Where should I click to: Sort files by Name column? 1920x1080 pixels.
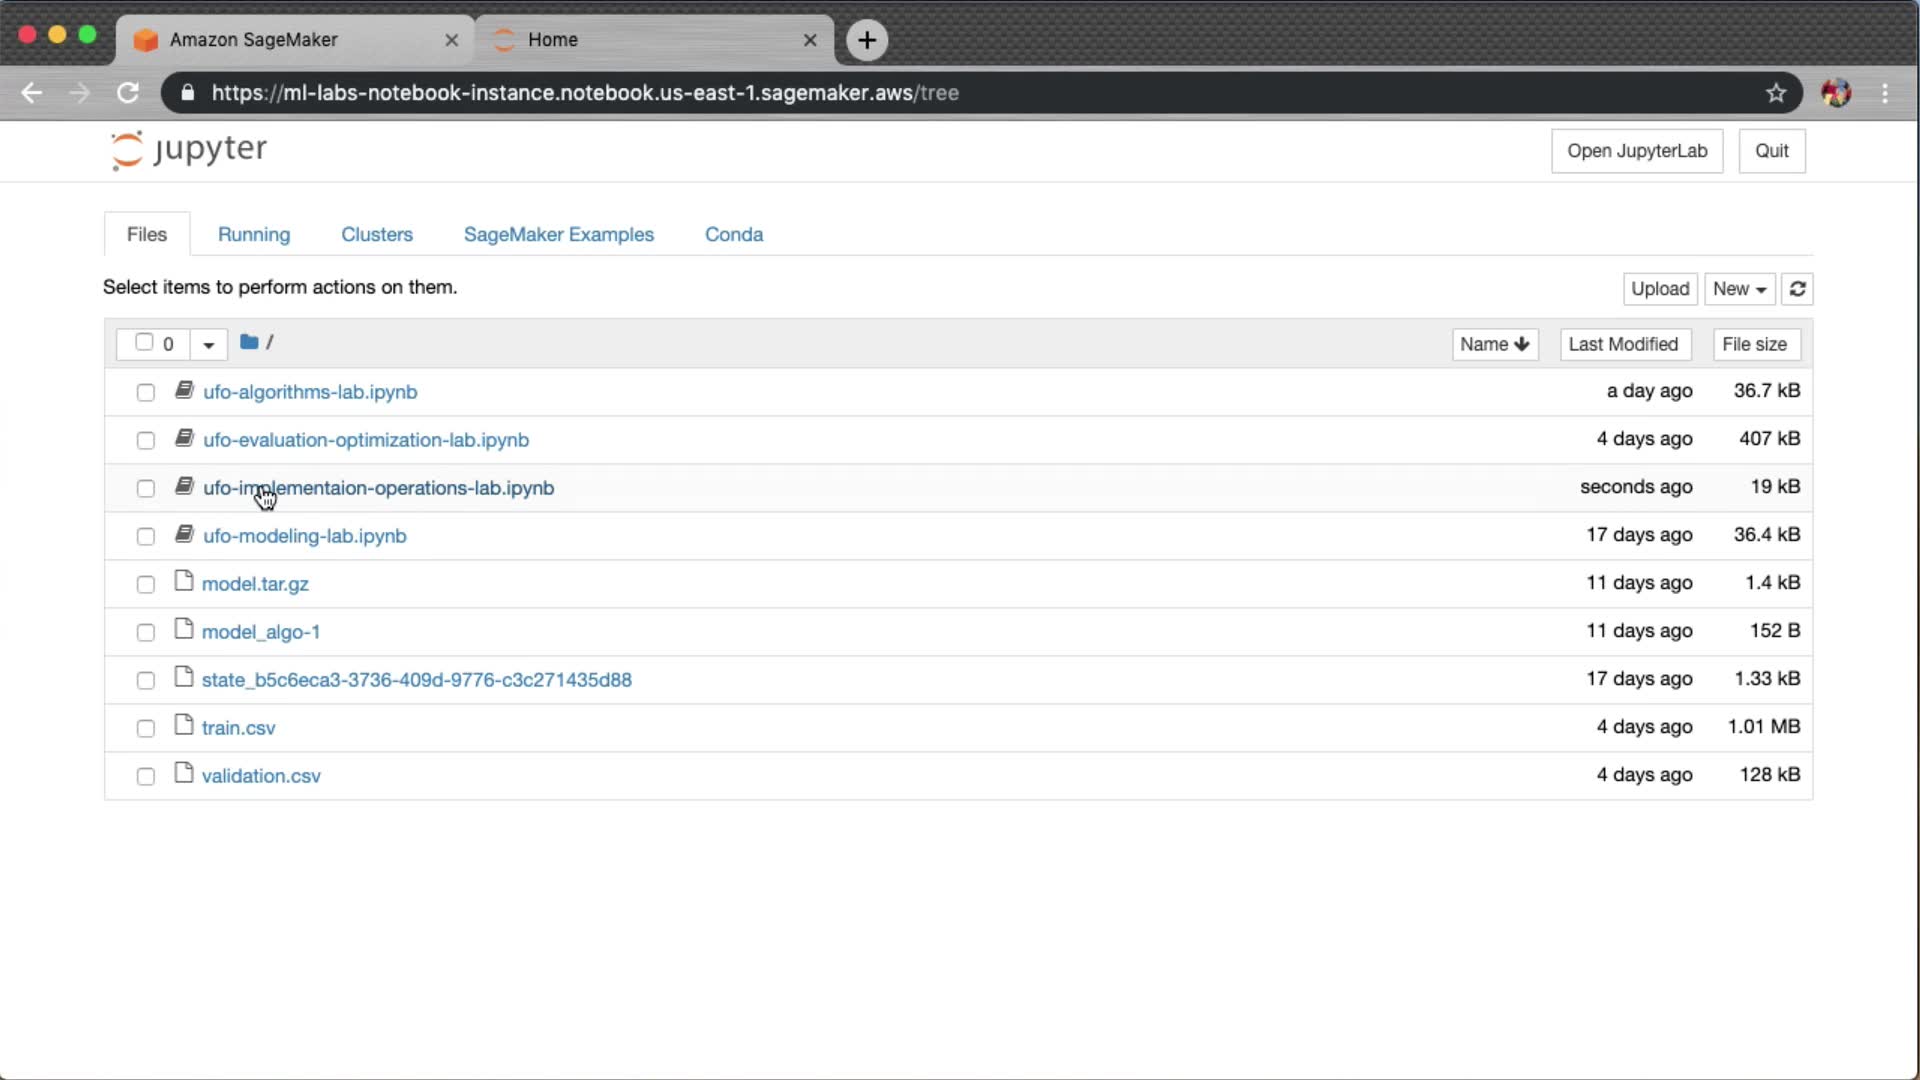point(1494,344)
